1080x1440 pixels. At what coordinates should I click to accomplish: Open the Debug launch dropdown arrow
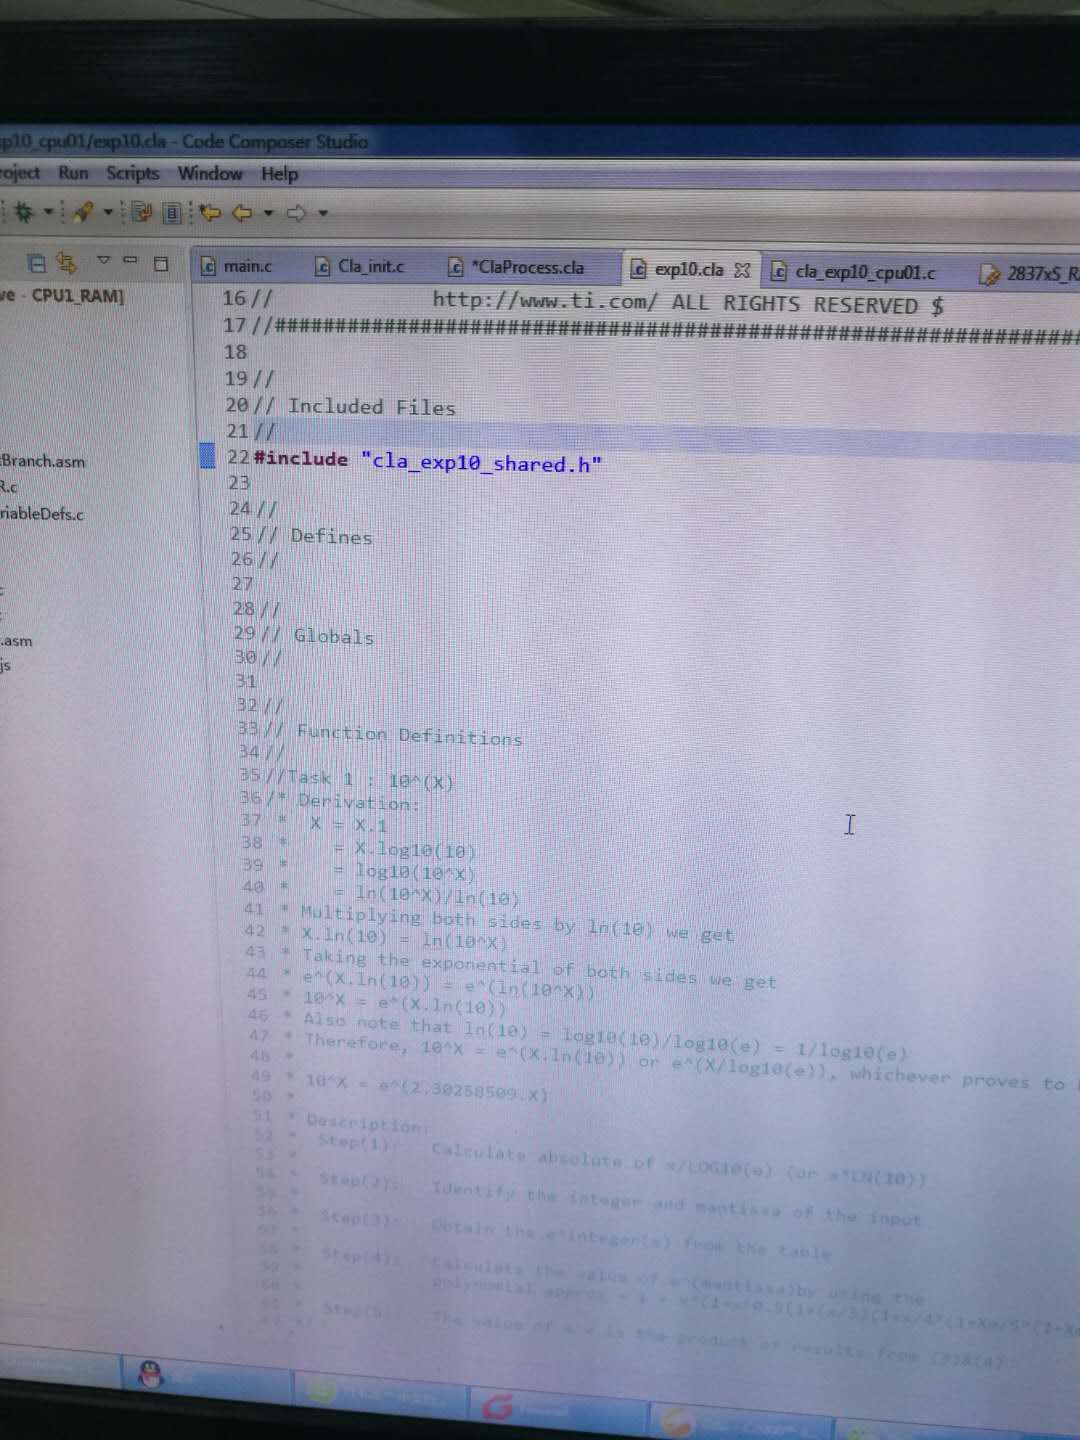click(47, 211)
